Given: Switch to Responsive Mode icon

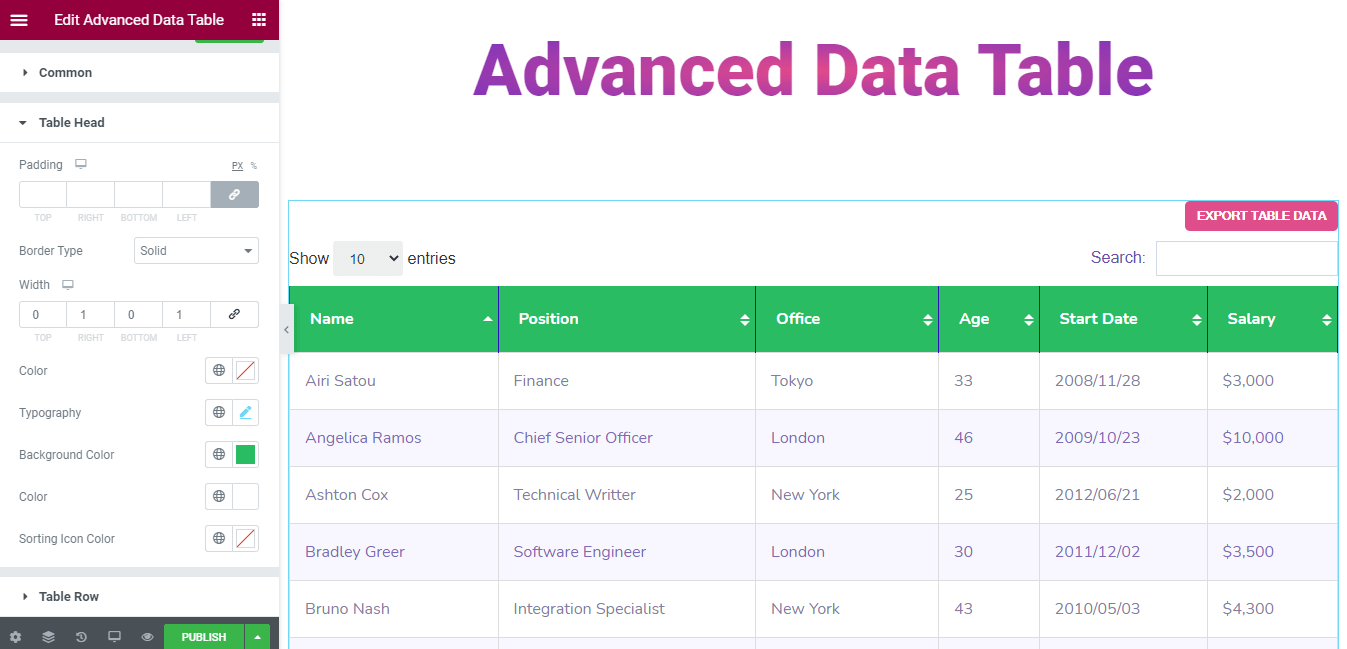Looking at the screenshot, I should tap(114, 637).
